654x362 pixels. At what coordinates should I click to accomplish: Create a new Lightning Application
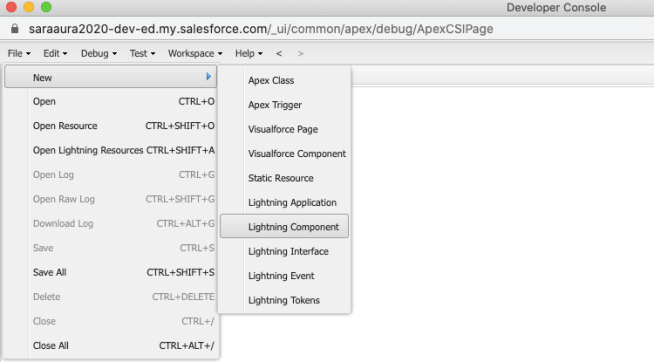(x=284, y=202)
